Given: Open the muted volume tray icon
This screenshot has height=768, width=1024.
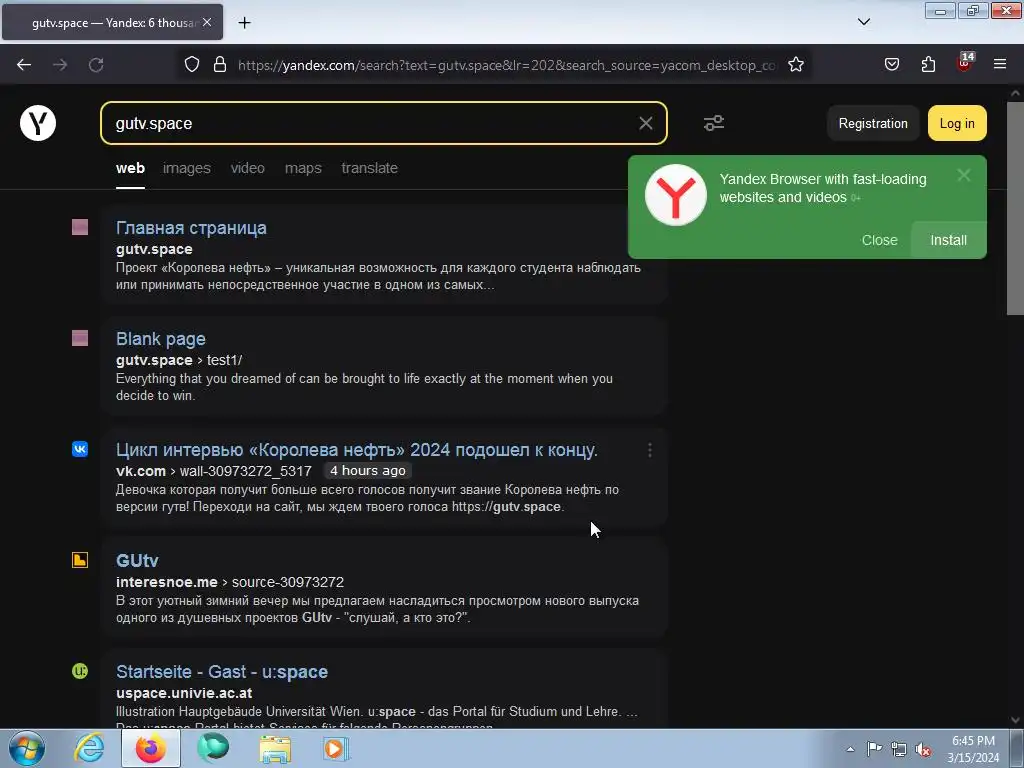Looking at the screenshot, I should pyautogui.click(x=923, y=749).
